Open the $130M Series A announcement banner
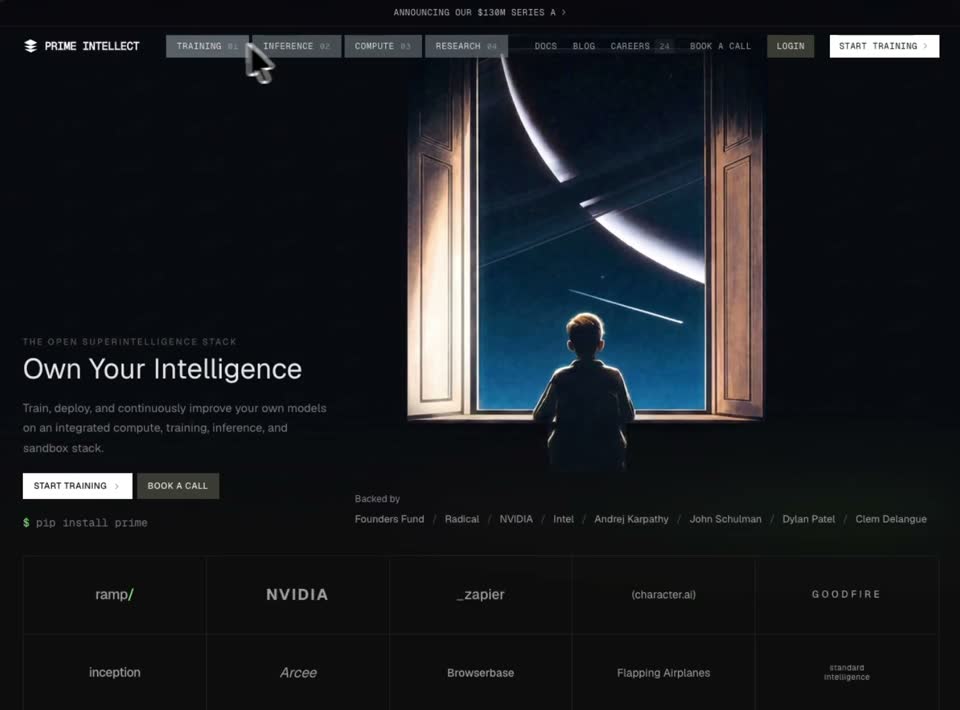 pyautogui.click(x=479, y=12)
